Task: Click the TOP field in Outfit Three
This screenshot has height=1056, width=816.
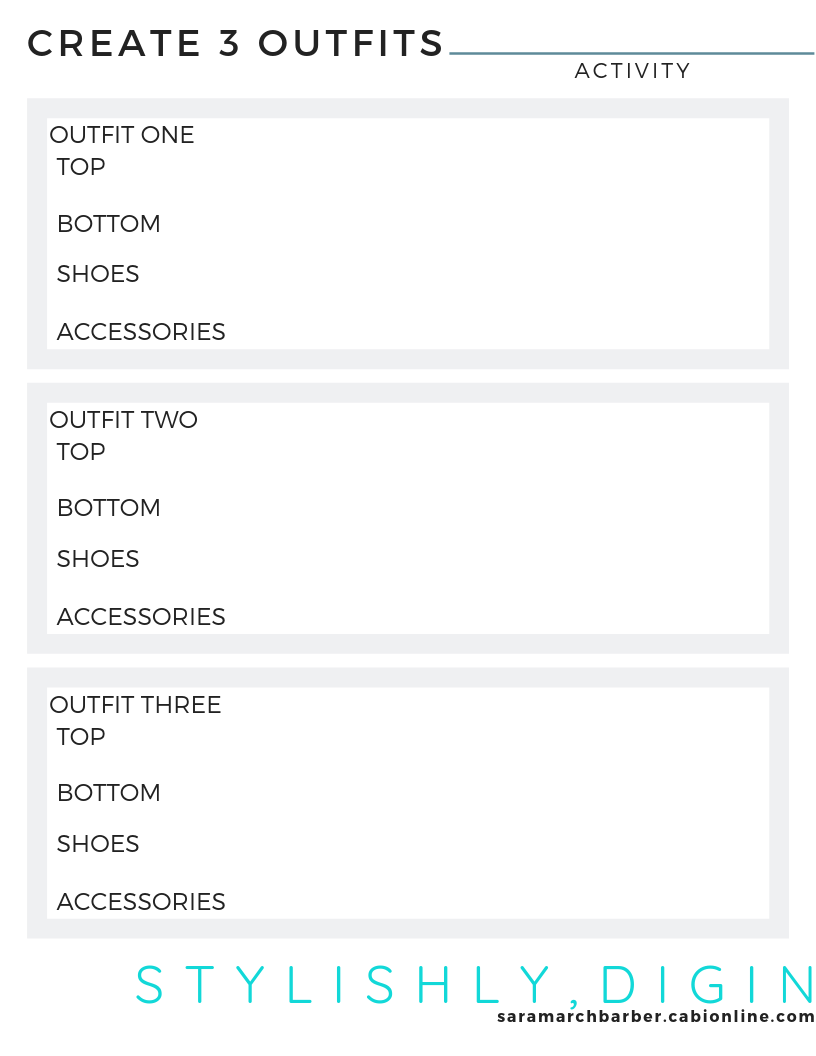Action: click(x=81, y=737)
